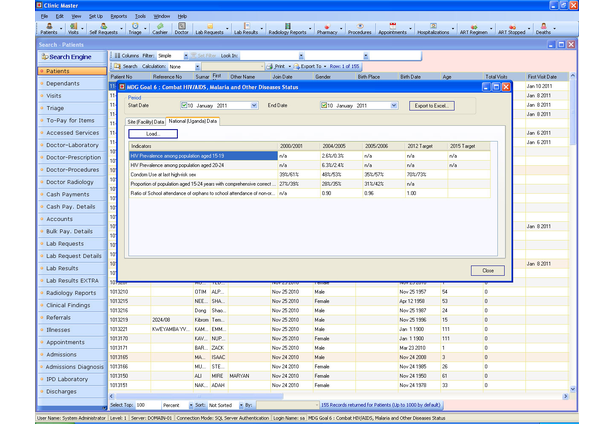The image size is (615, 424).
Task: Click the Close button in MDG dialog
Action: pyautogui.click(x=488, y=270)
